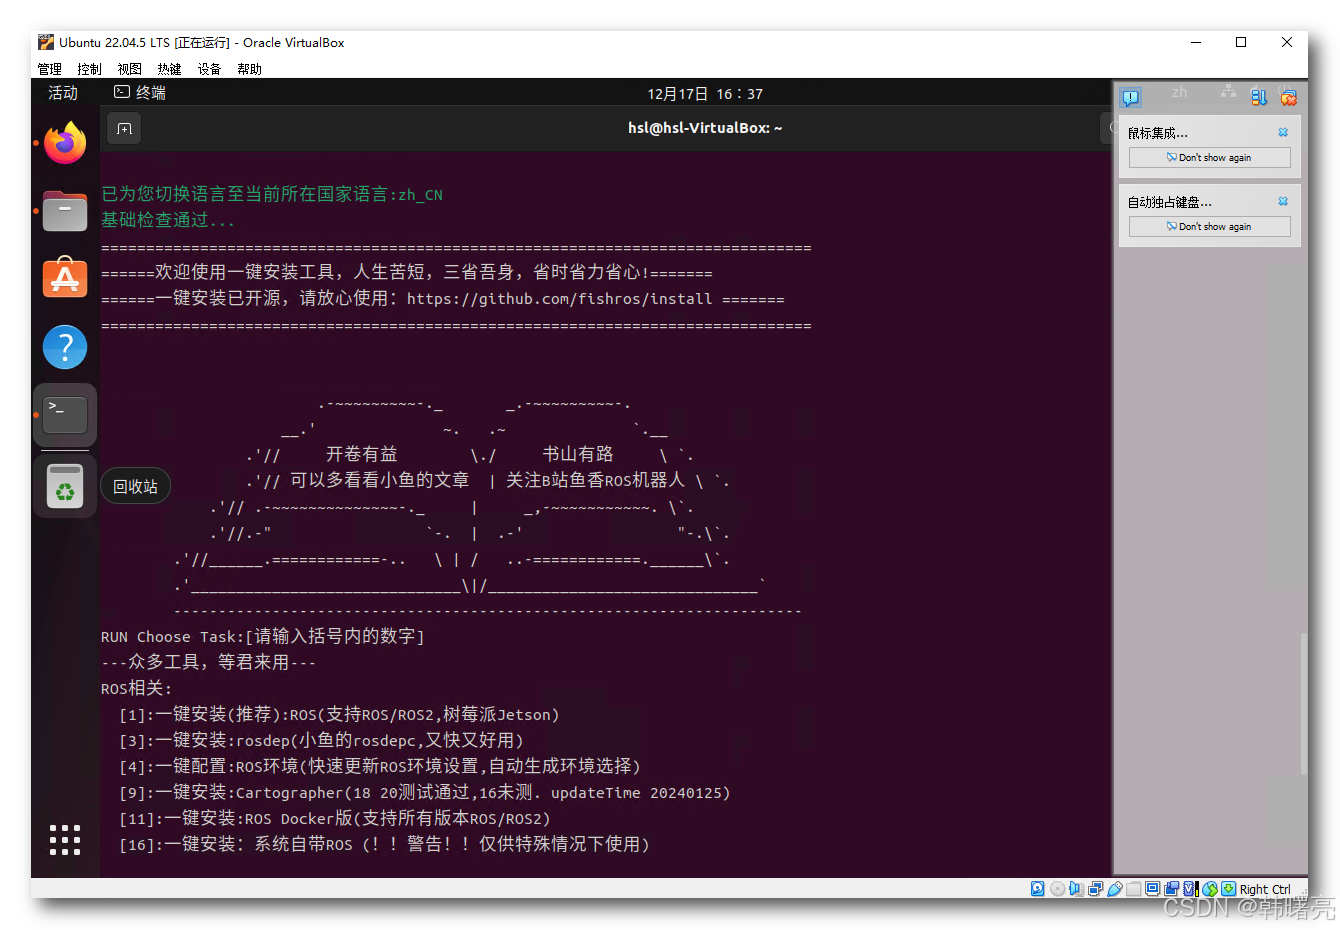Dismiss all notifications with the orange chat icon

(x=1288, y=97)
